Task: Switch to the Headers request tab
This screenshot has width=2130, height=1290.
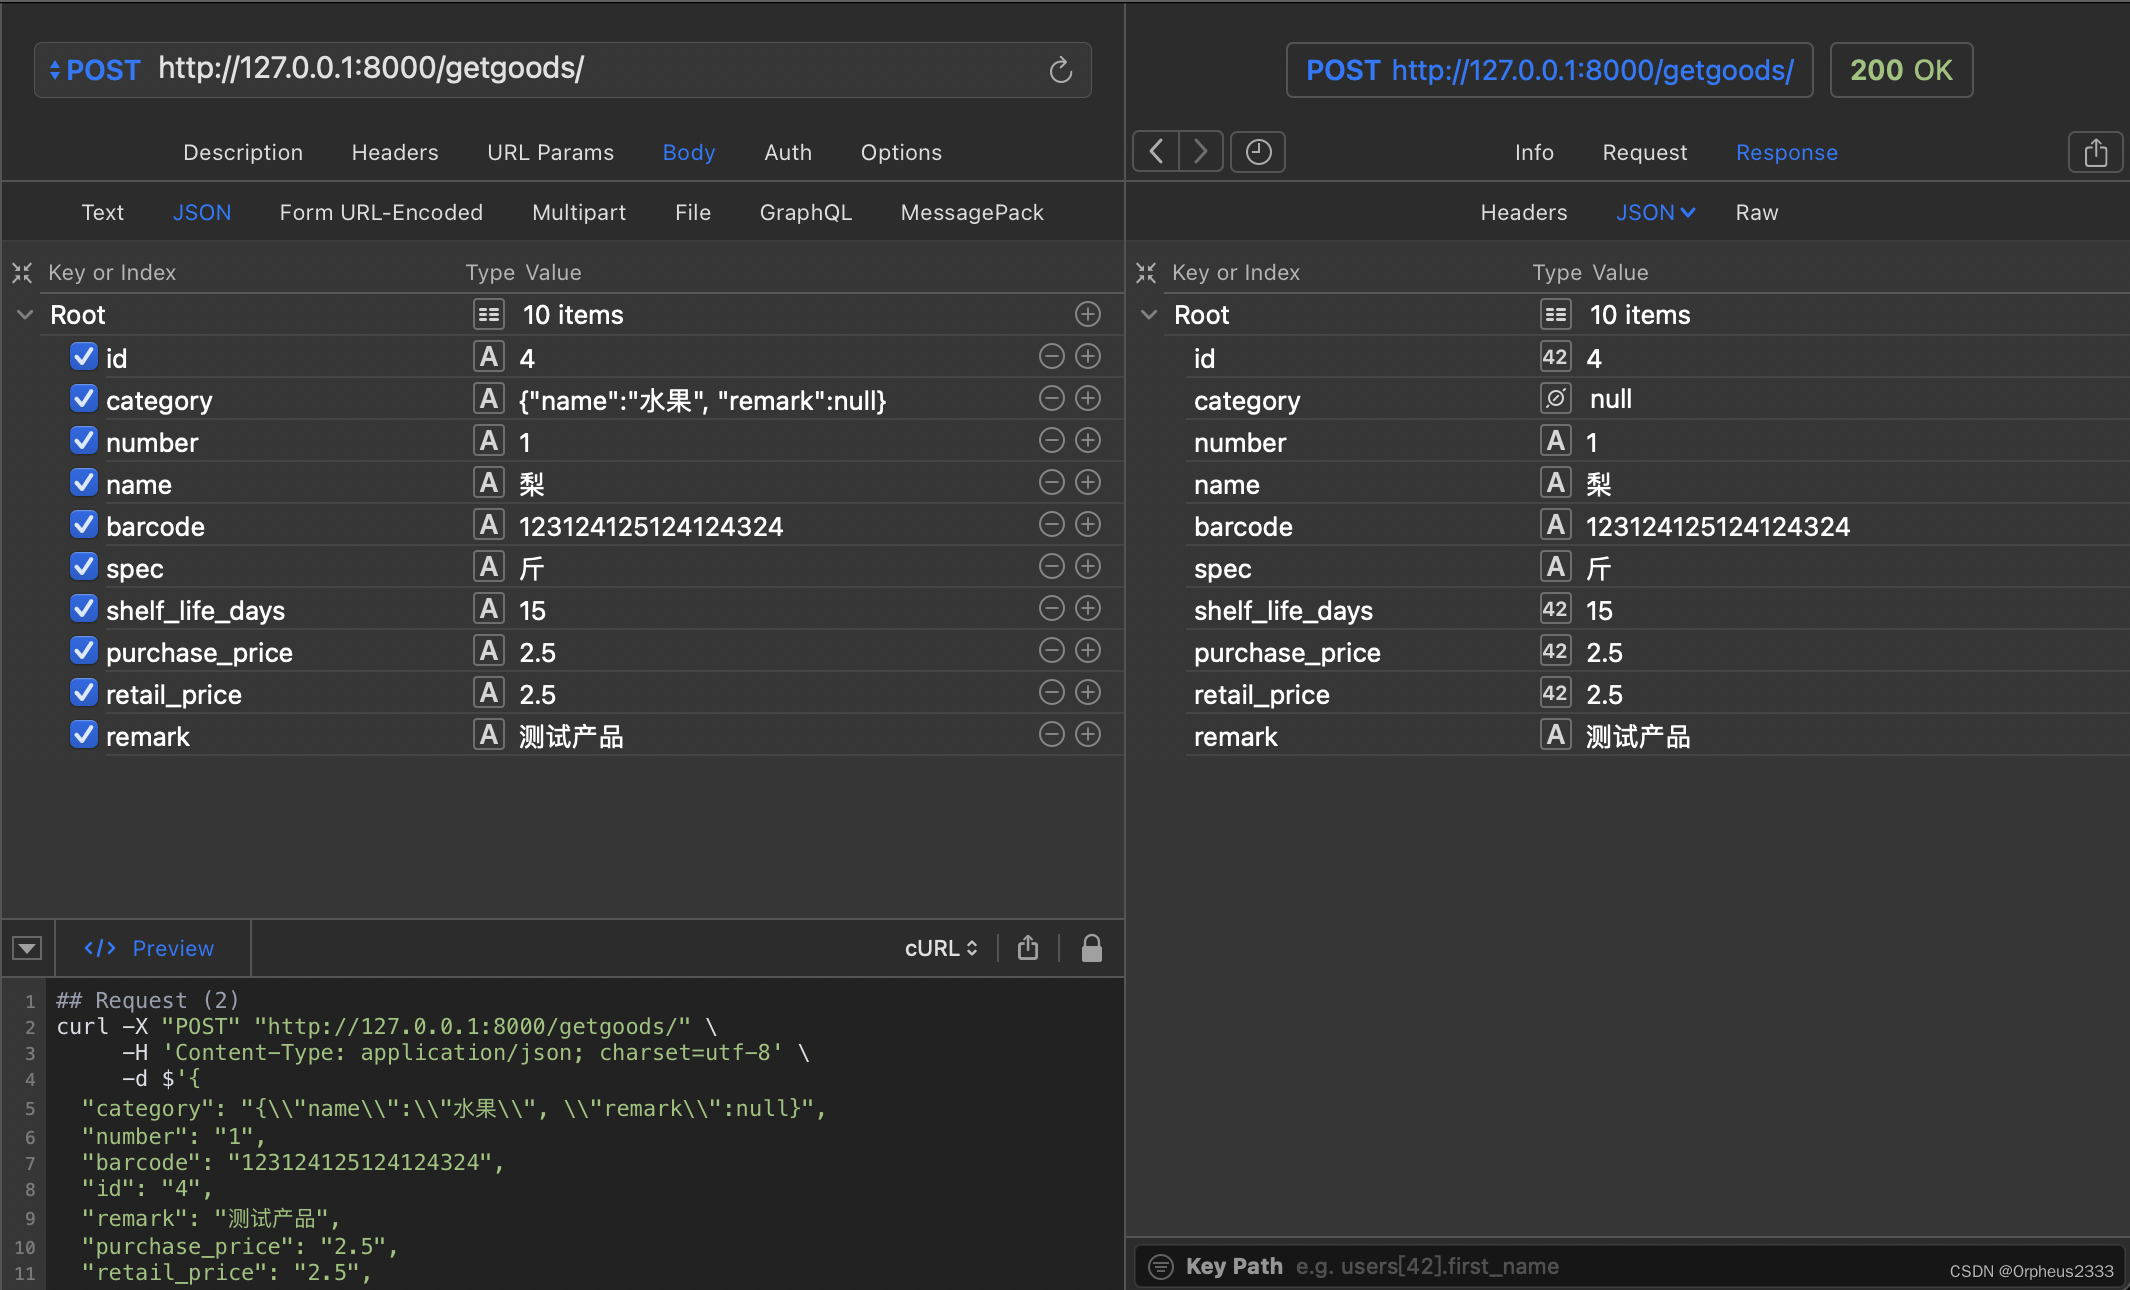Action: (x=394, y=153)
